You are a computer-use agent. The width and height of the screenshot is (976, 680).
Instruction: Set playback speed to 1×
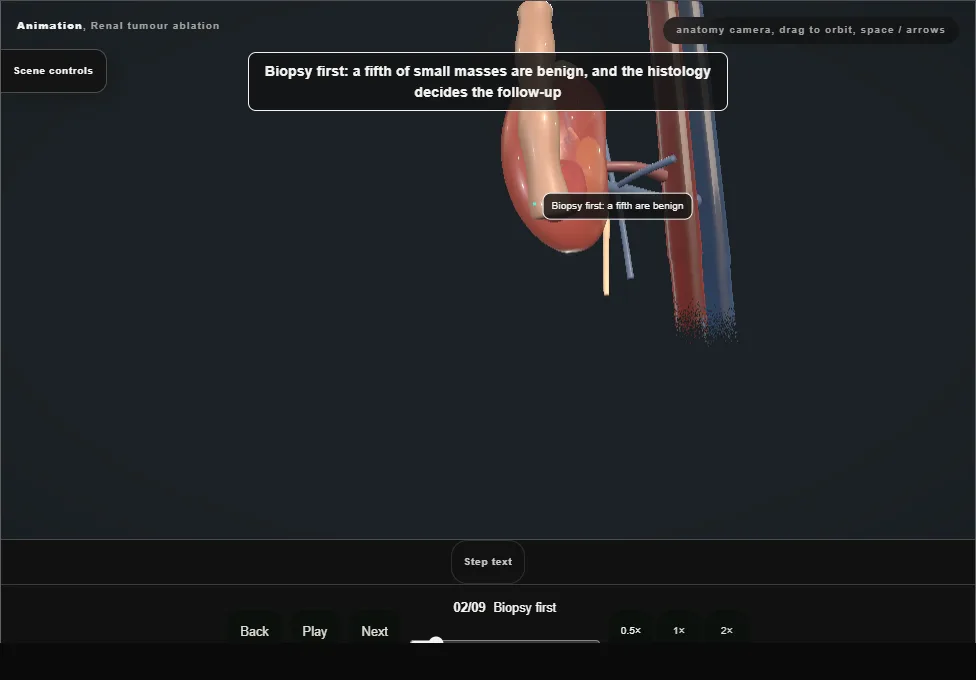[x=678, y=630]
